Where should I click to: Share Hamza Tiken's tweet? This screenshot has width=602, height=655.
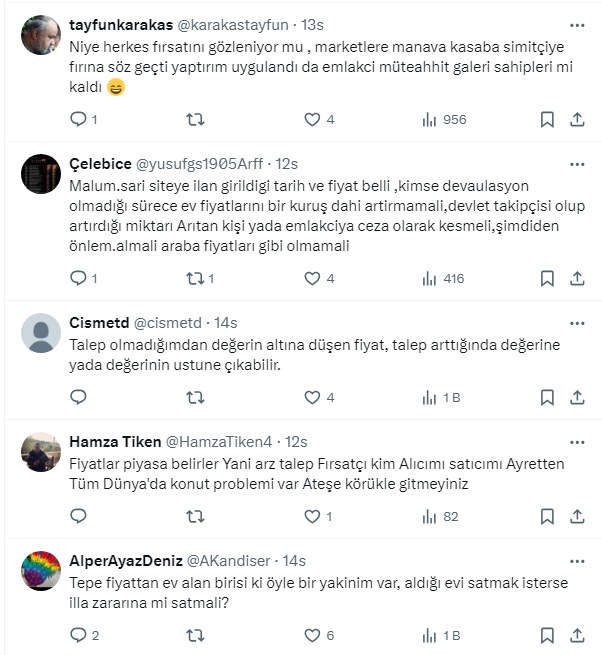(x=577, y=516)
